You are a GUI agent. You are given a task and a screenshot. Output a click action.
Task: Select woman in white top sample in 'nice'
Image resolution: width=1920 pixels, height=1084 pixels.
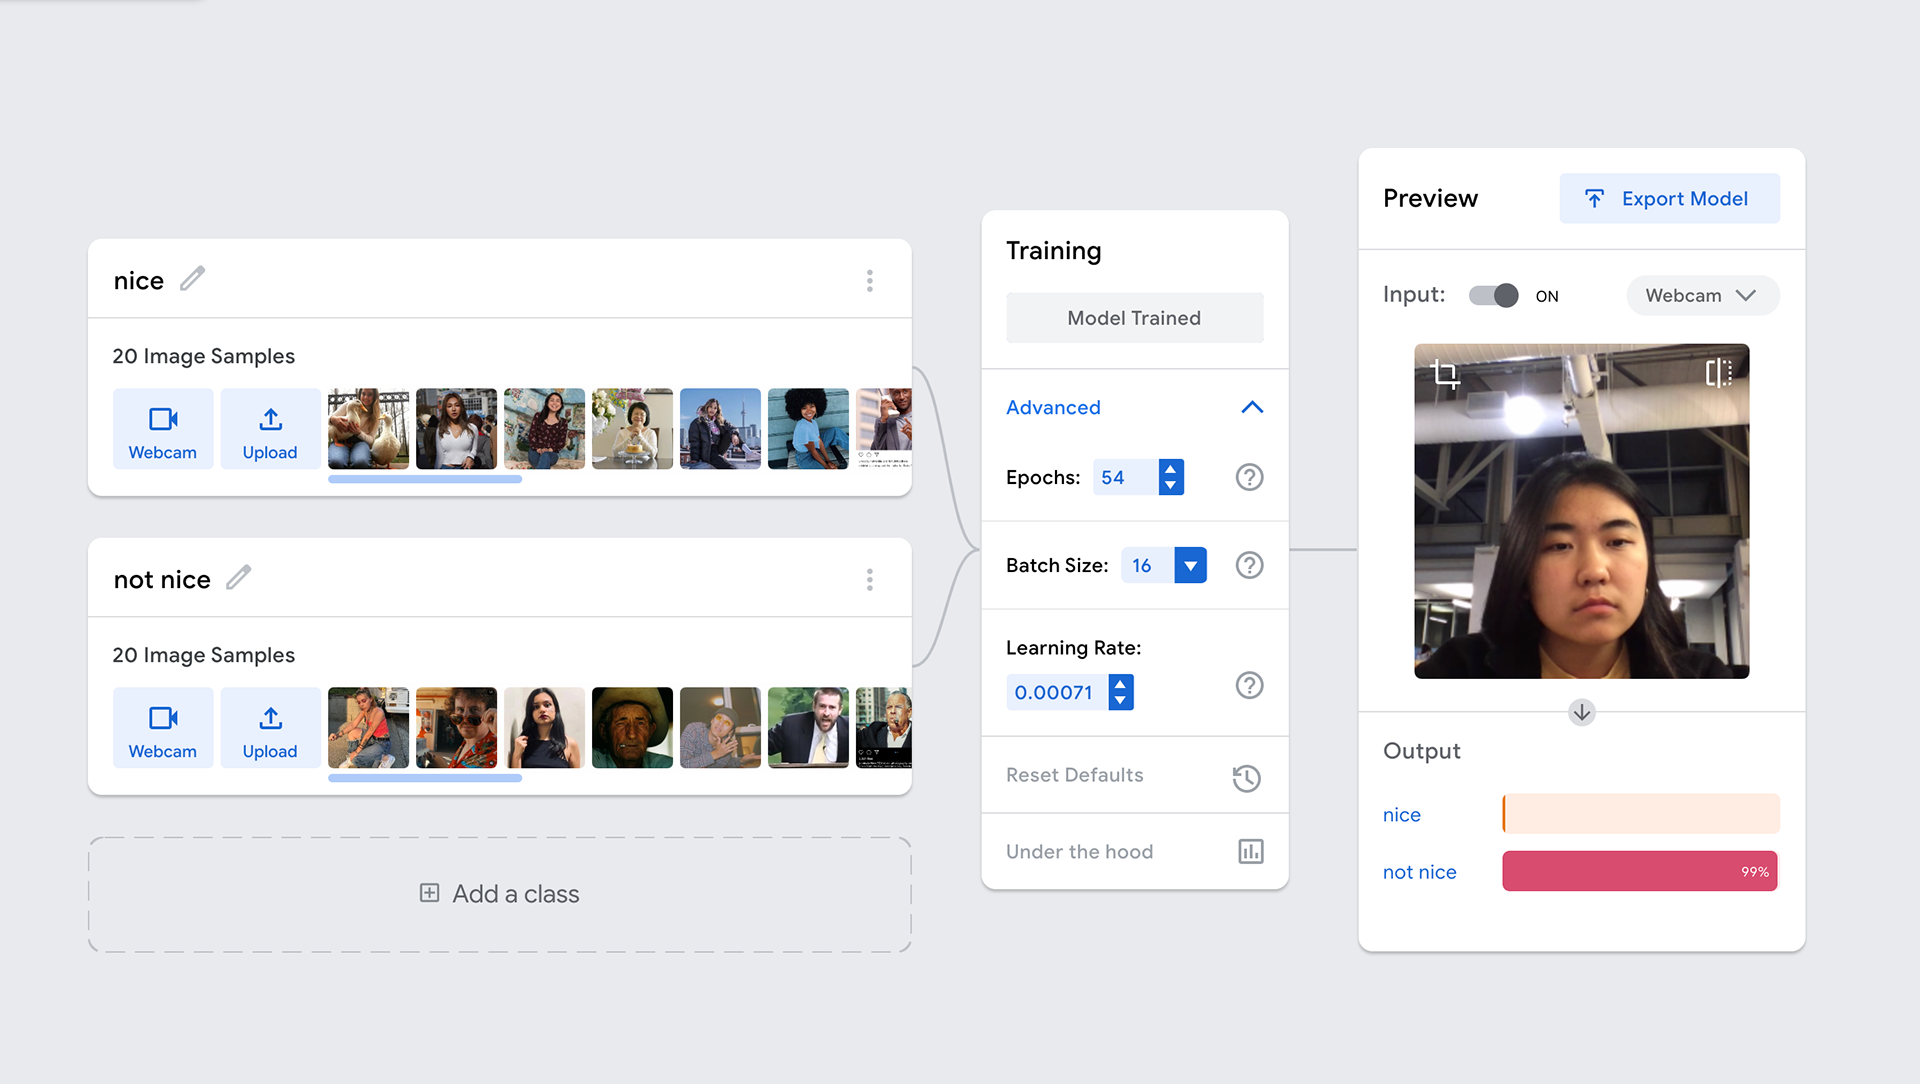pos(456,429)
